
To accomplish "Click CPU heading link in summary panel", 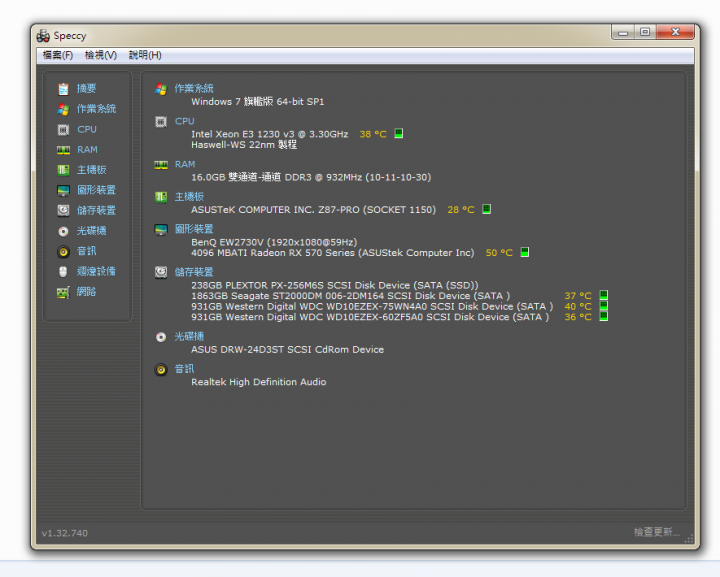I will click(x=185, y=121).
